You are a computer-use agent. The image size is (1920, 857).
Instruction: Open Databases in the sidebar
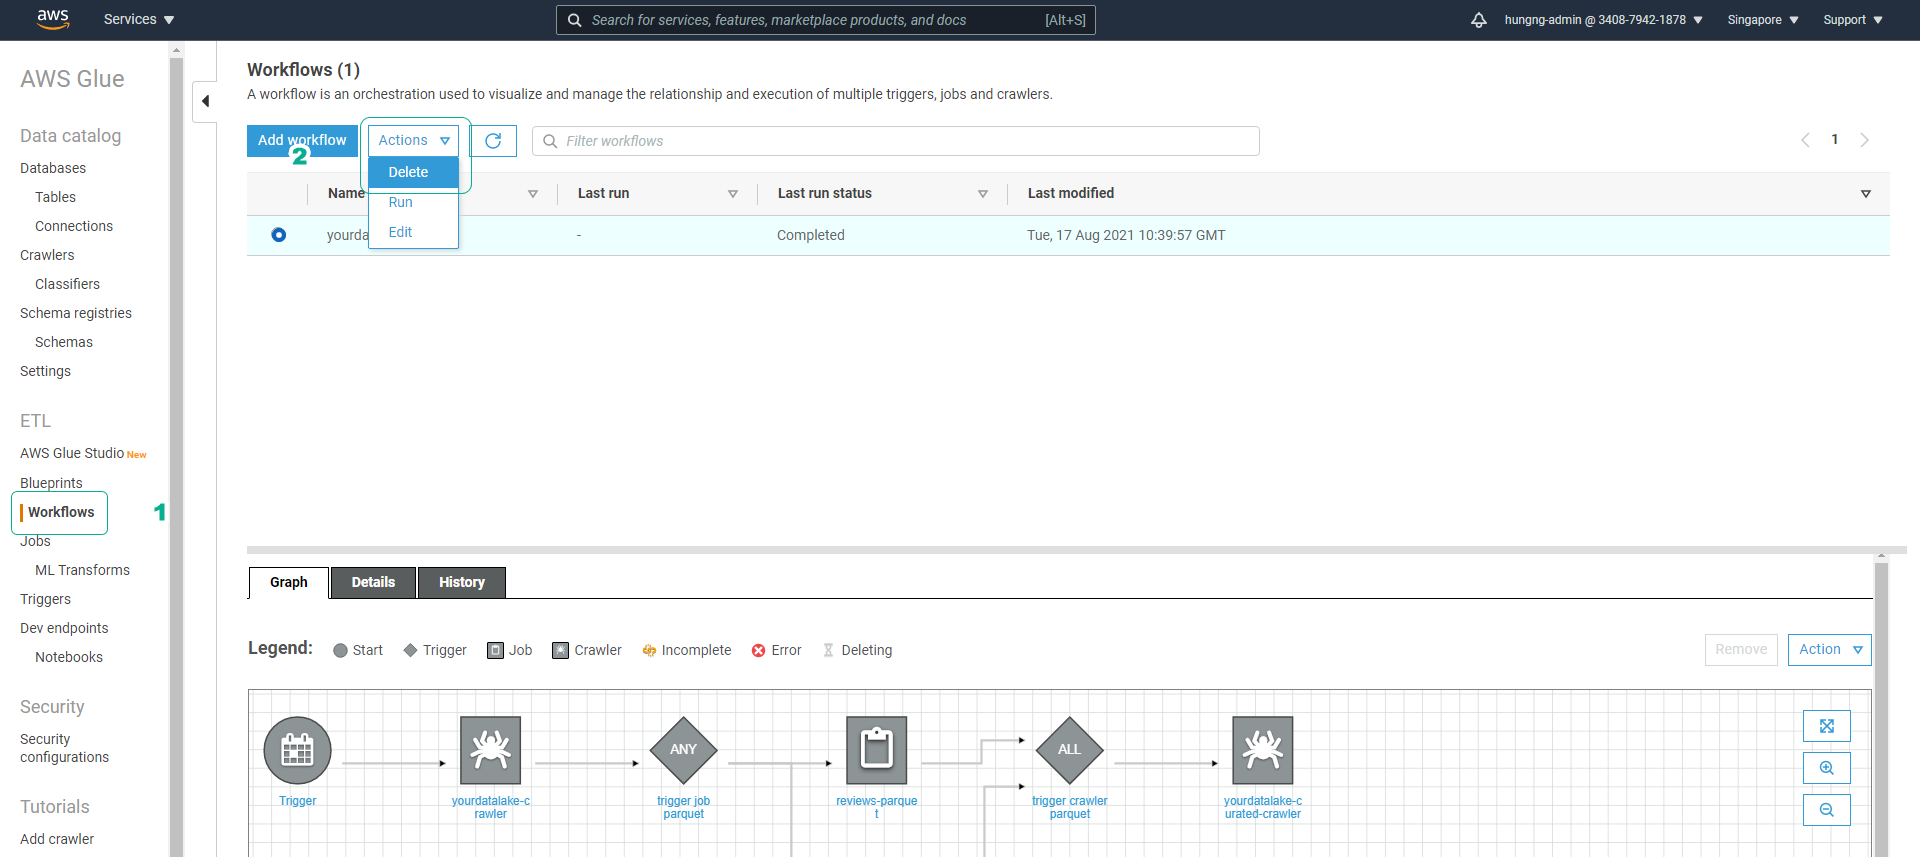point(53,168)
